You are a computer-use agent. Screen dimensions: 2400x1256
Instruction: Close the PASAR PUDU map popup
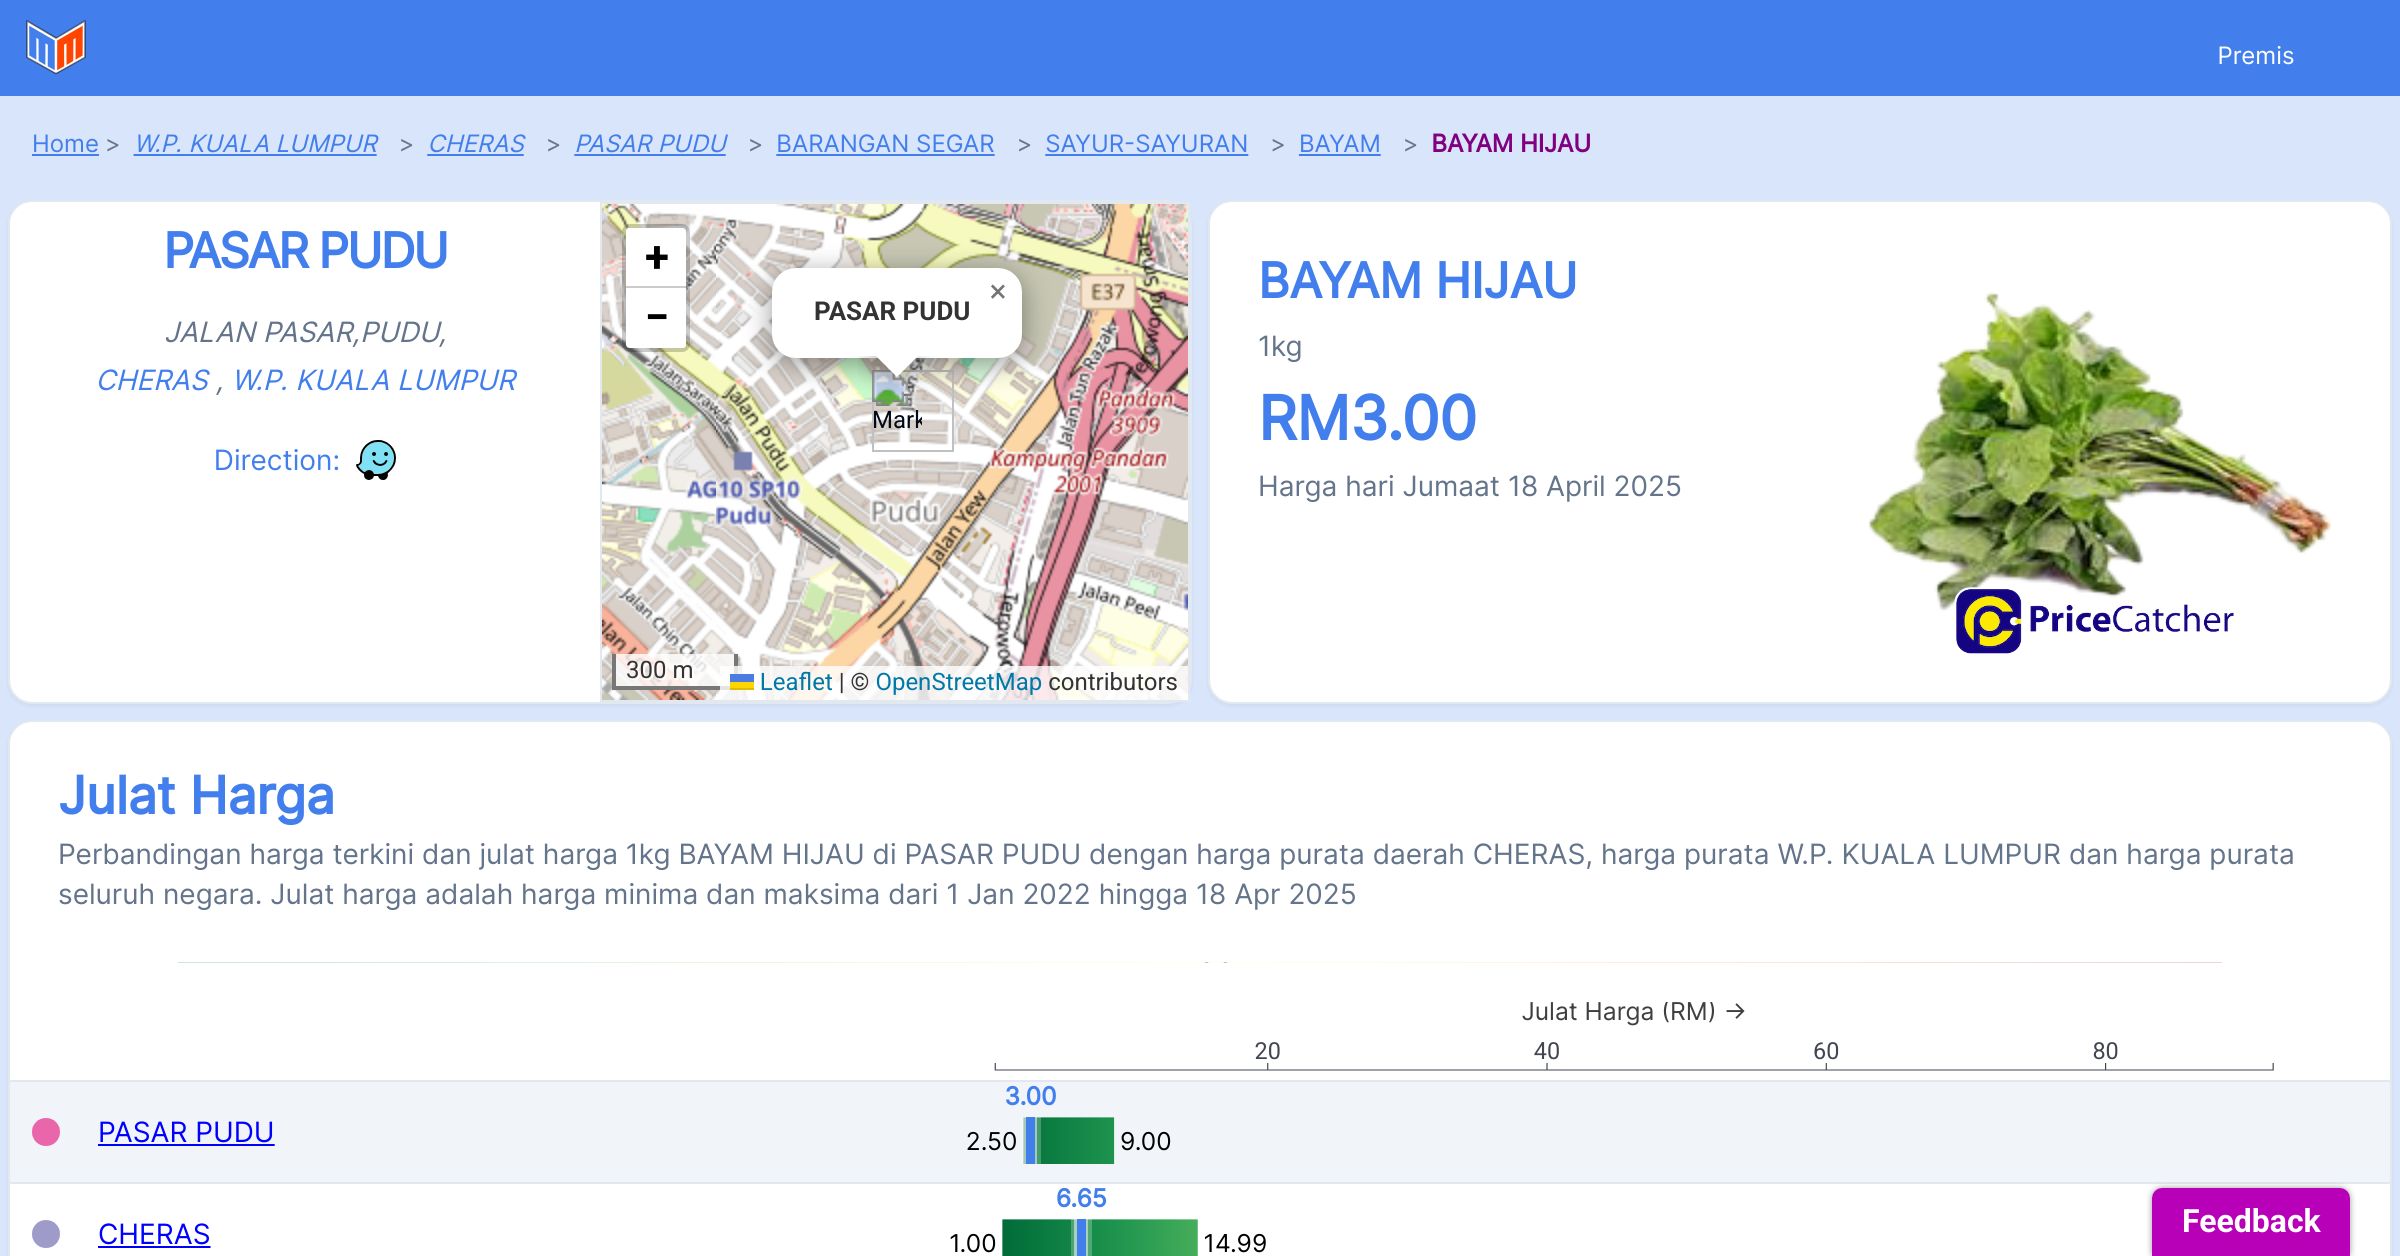pyautogui.click(x=997, y=292)
